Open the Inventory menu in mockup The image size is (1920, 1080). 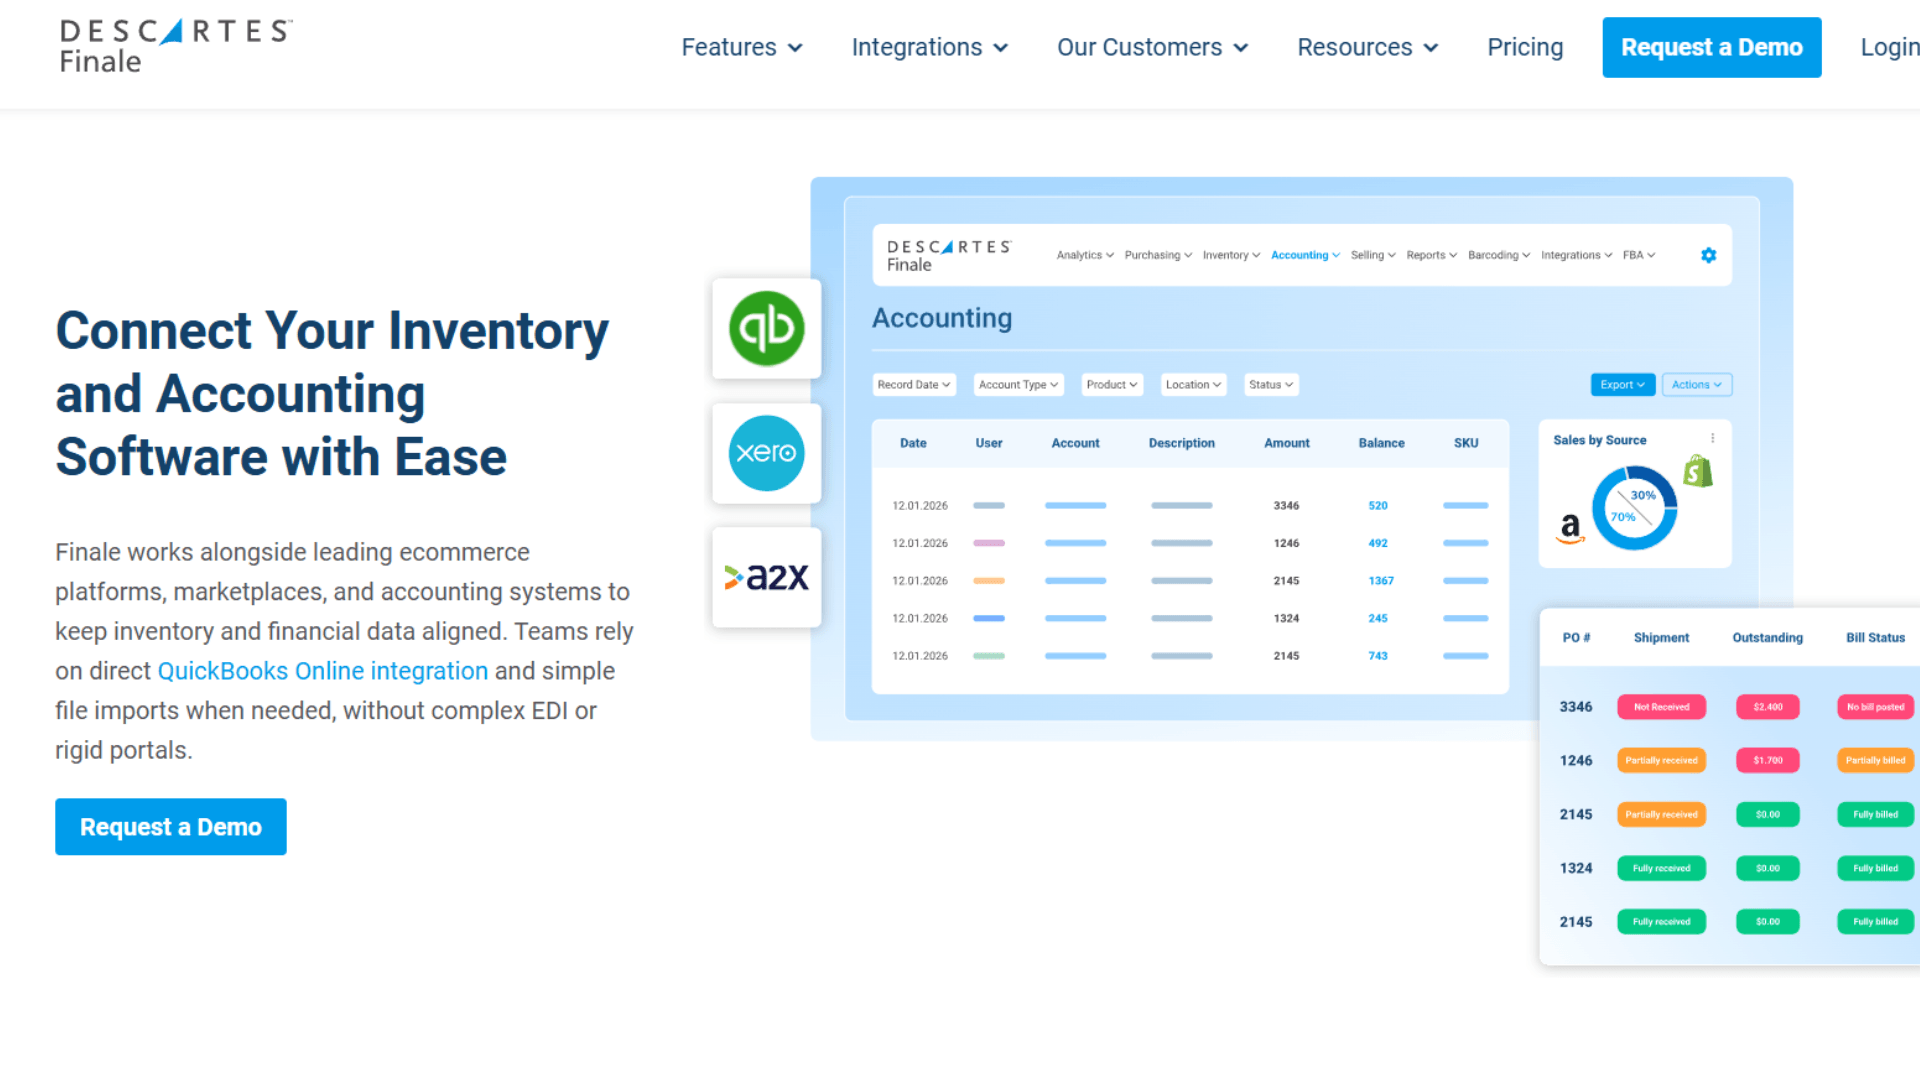(1231, 255)
